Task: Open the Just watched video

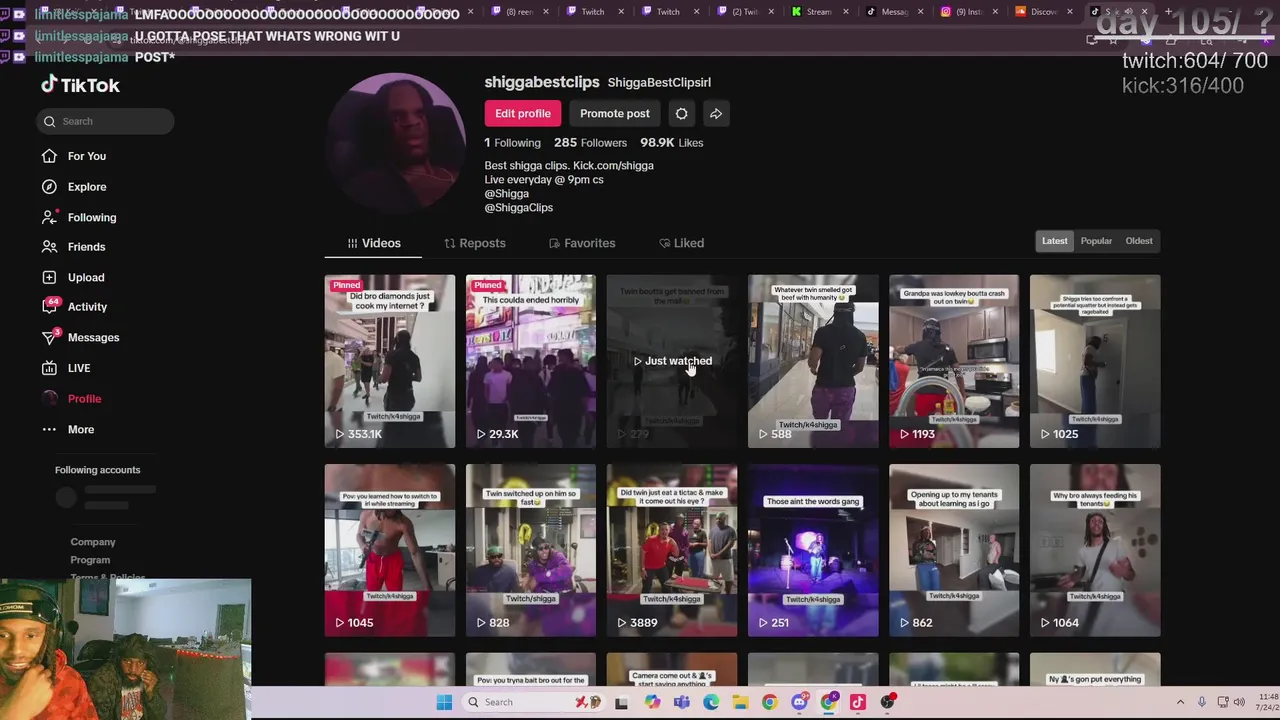Action: (x=671, y=360)
